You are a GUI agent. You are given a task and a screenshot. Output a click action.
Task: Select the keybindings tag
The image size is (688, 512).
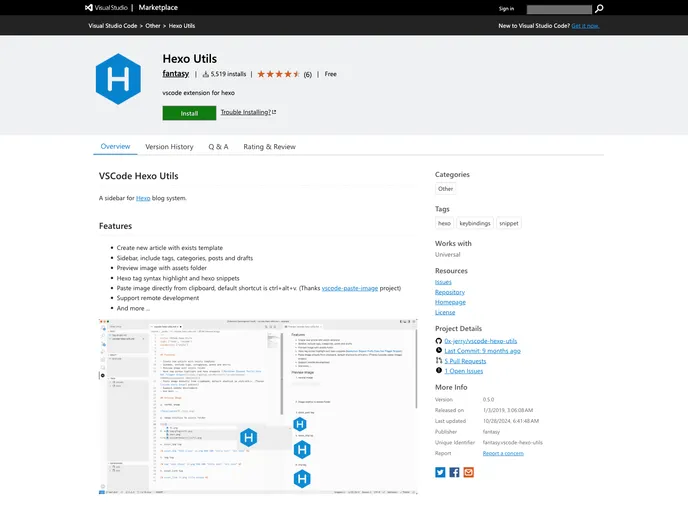pos(475,223)
